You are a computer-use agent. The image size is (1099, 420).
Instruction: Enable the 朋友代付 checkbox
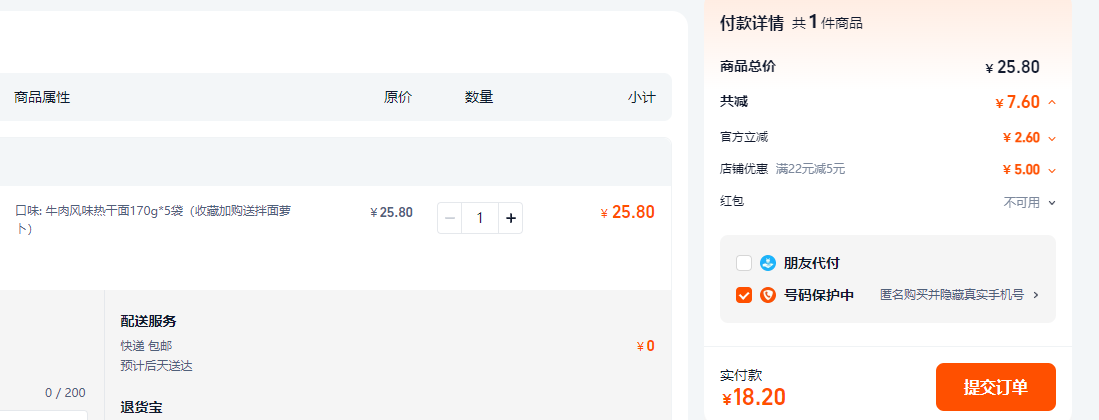744,264
